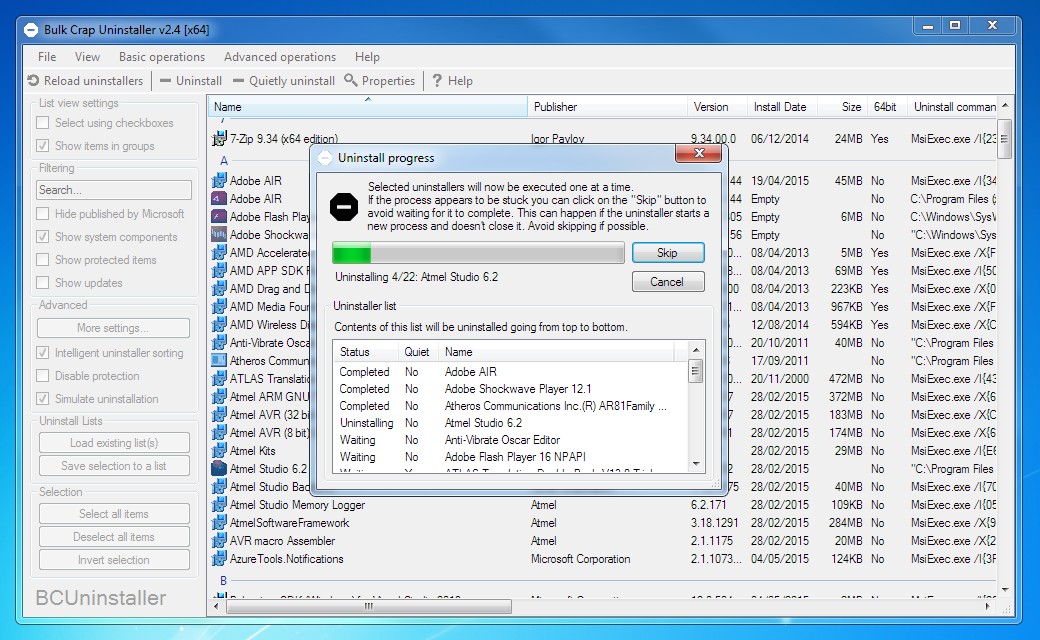The height and width of the screenshot is (640, 1040).
Task: Sort list by the Name column header
Action: (x=366, y=107)
